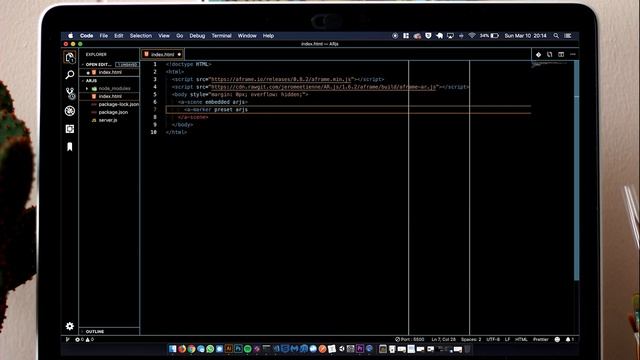Open WhatsApp from the Dock
640x360 pixels.
(x=210, y=349)
